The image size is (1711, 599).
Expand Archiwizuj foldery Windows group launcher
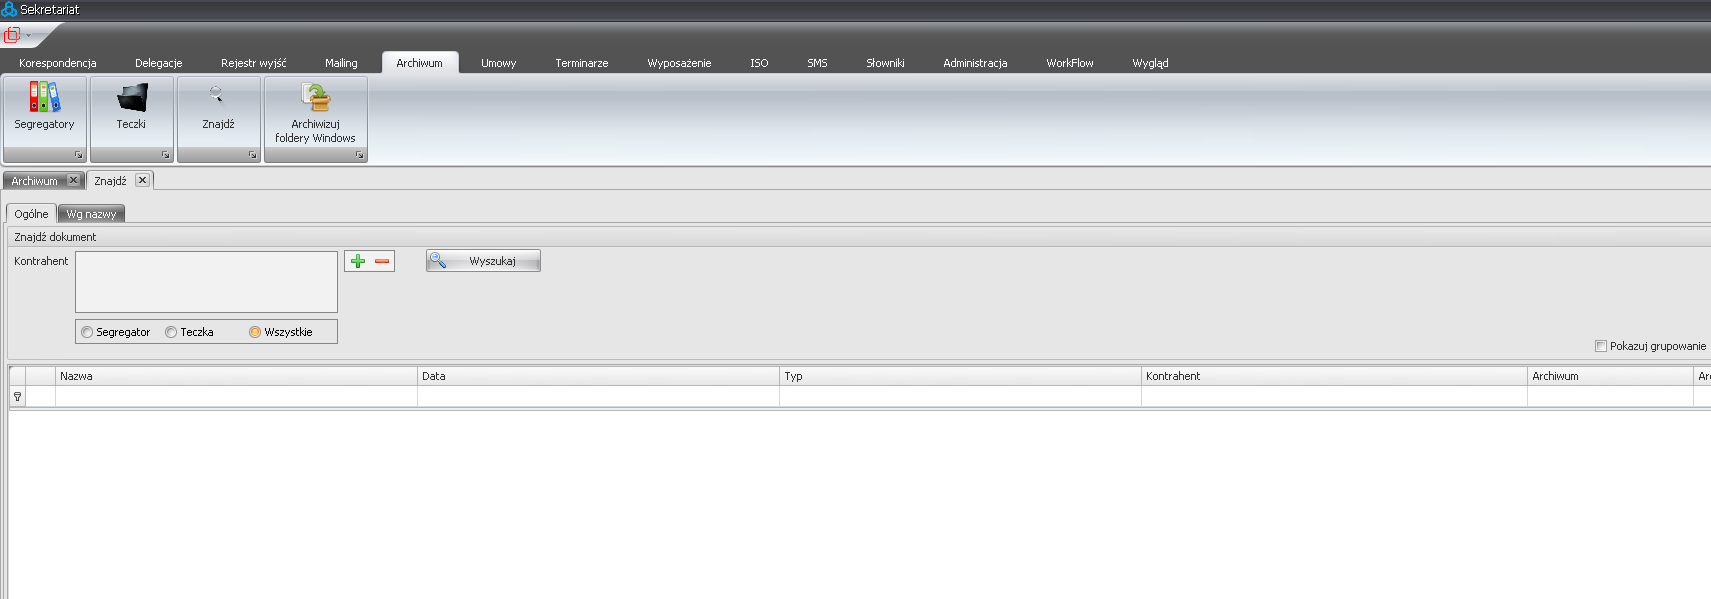359,155
